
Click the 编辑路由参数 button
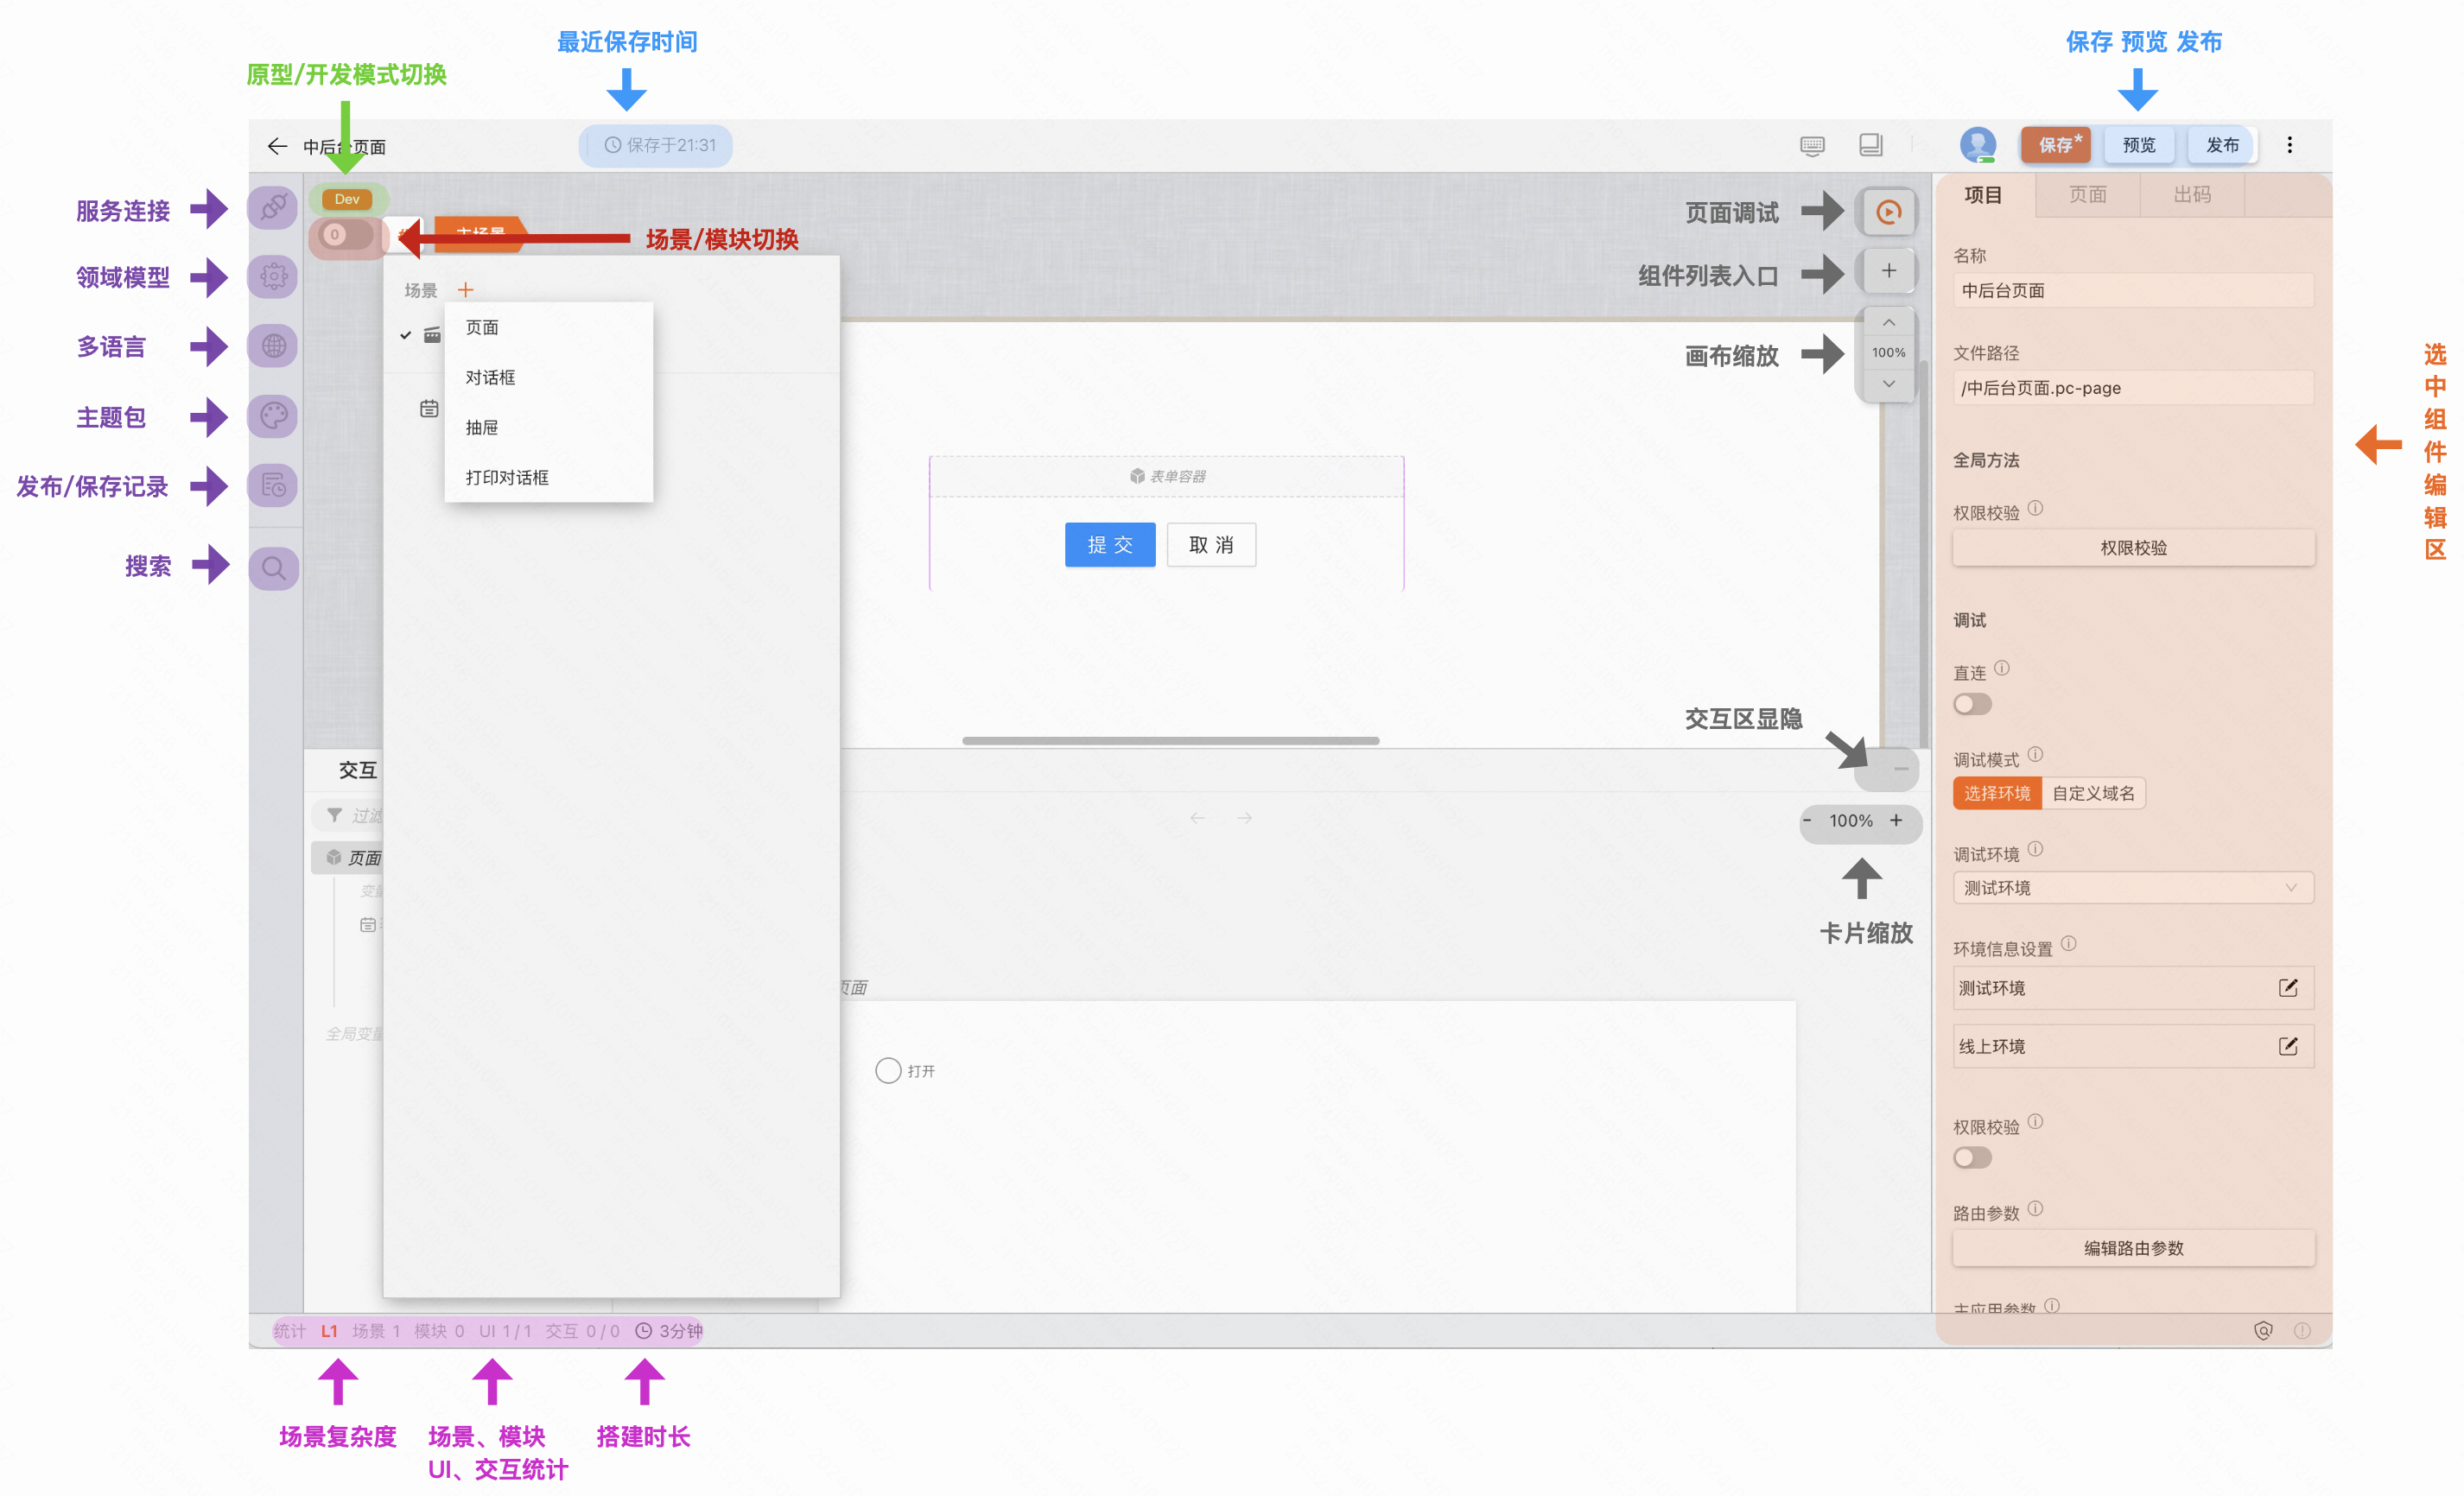(2133, 1247)
